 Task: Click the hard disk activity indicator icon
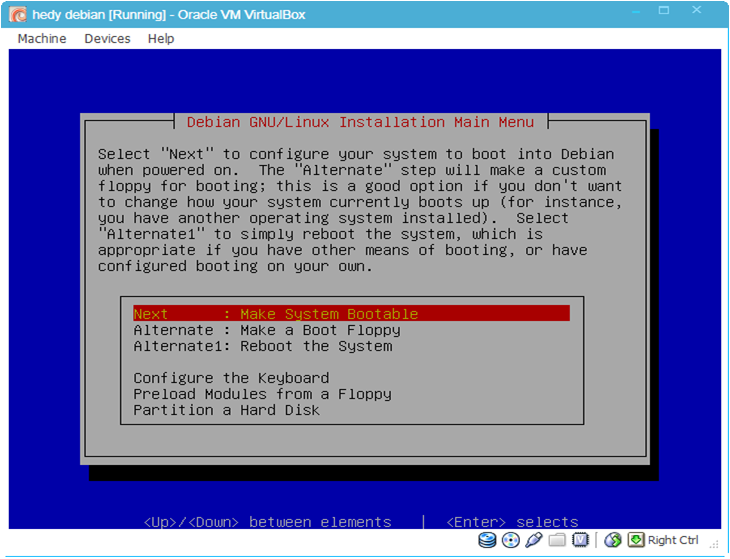[x=487, y=540]
